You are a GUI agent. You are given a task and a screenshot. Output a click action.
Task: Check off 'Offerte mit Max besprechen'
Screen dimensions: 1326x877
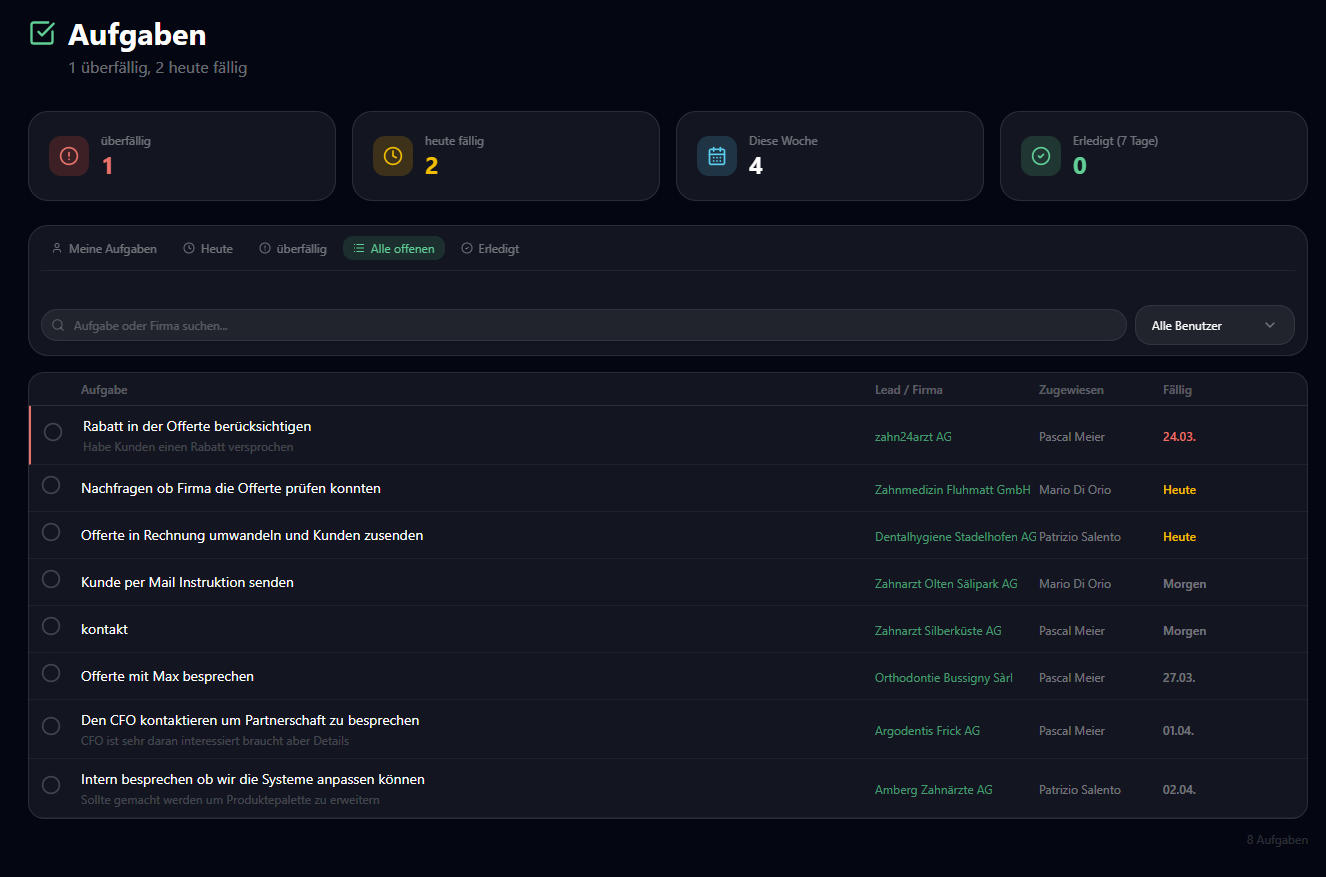[51, 673]
